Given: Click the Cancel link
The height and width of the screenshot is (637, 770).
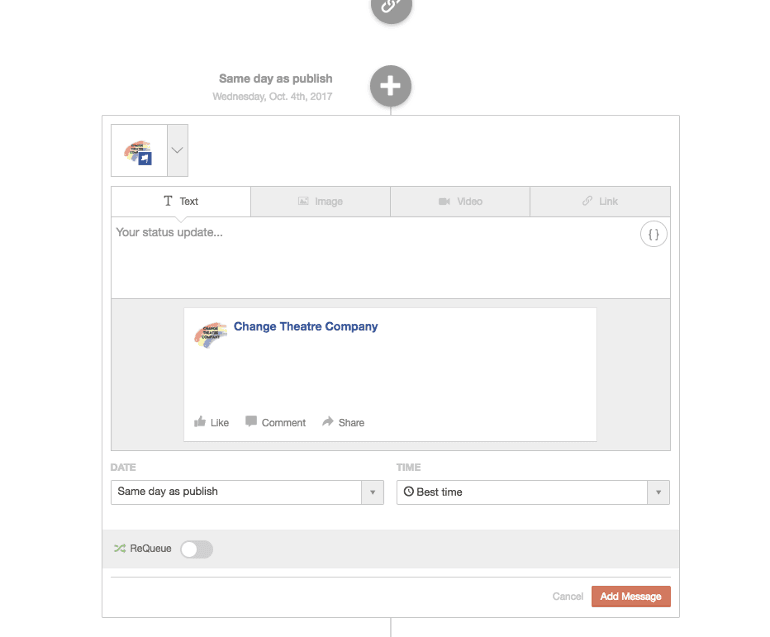Looking at the screenshot, I should [567, 597].
